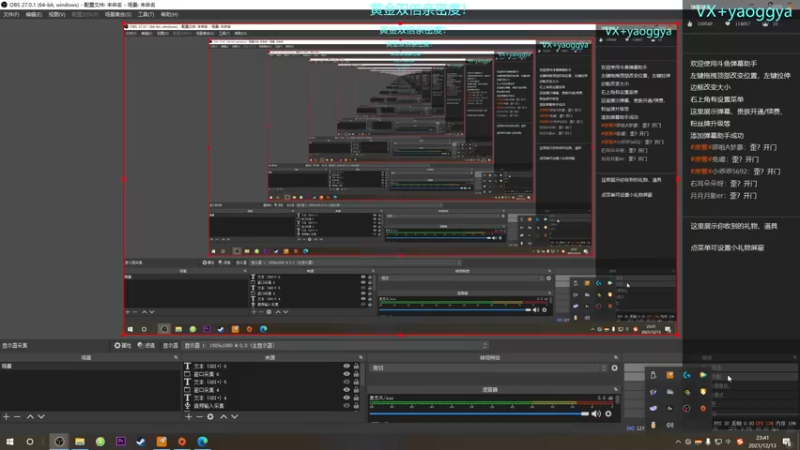Click the Chinese IME 中 indicator in taskbar
The image size is (800, 450).
729,442
